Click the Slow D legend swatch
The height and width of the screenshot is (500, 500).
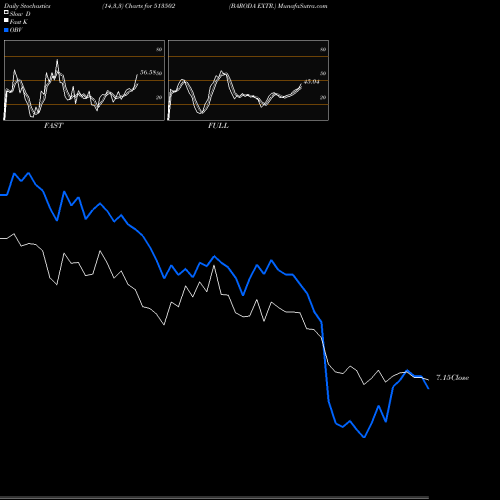[x=6, y=12]
